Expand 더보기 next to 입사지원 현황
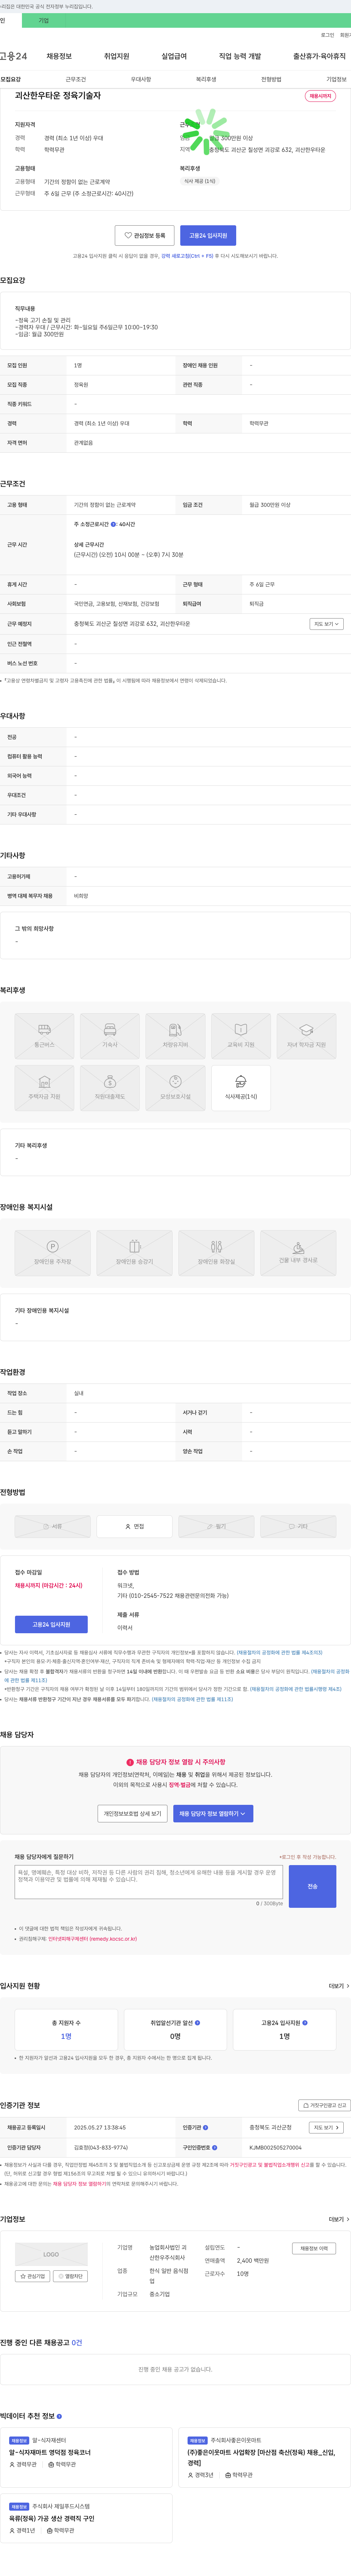351x2576 pixels. (339, 1986)
